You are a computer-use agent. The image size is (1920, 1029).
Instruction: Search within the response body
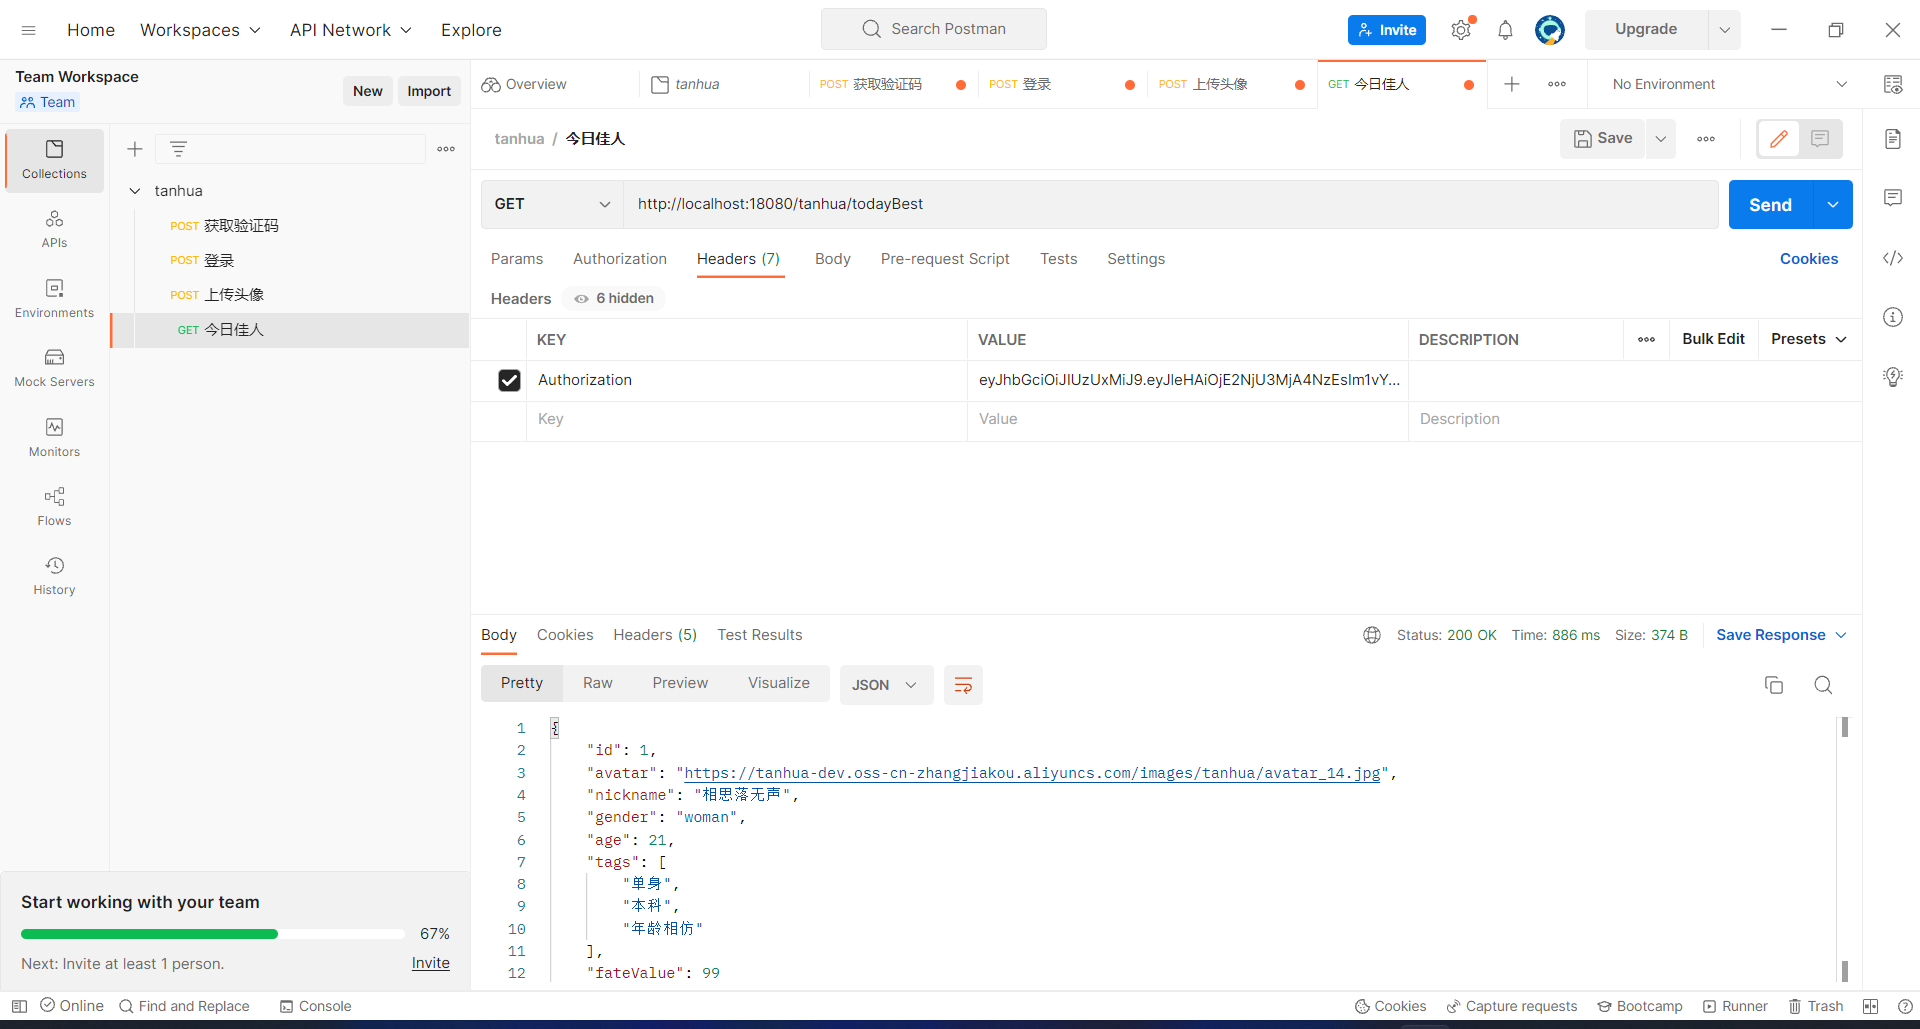click(x=1823, y=685)
